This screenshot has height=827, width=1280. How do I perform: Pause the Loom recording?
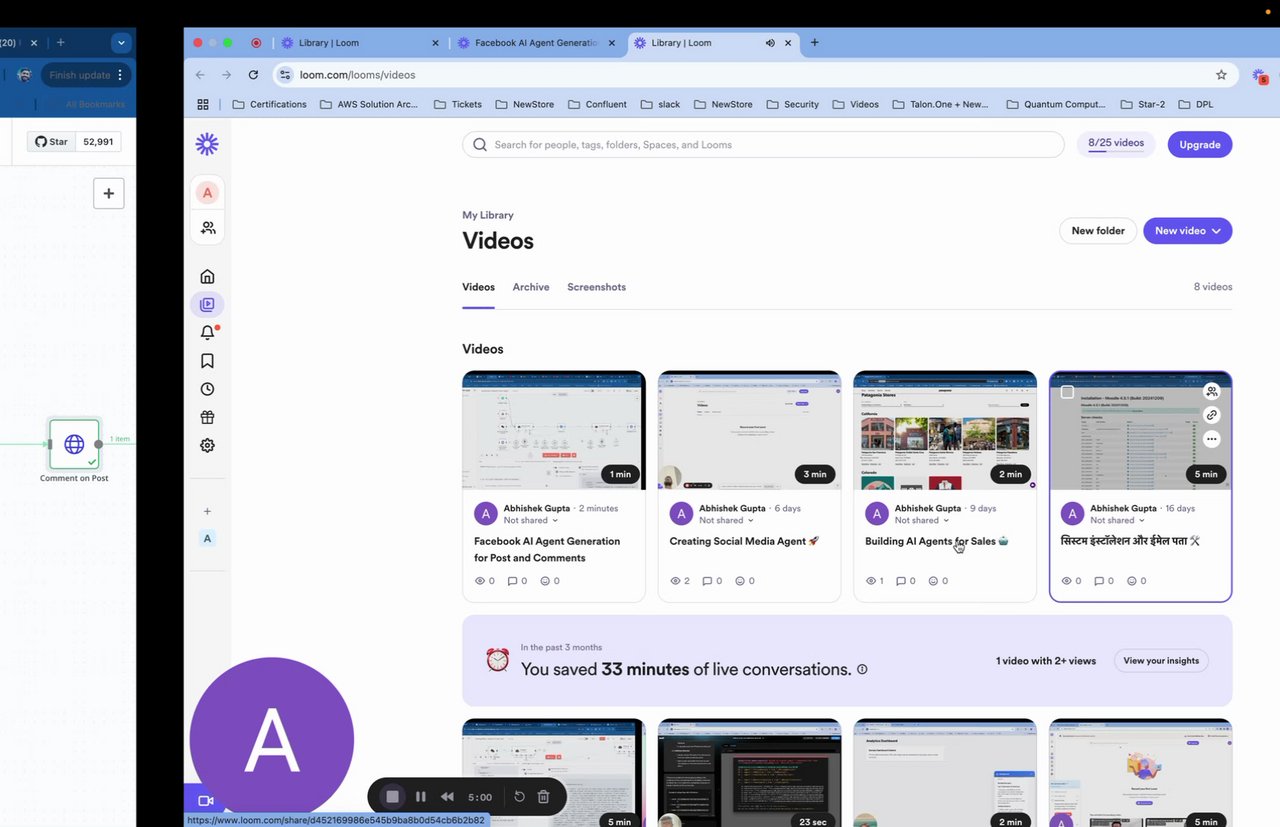click(421, 797)
